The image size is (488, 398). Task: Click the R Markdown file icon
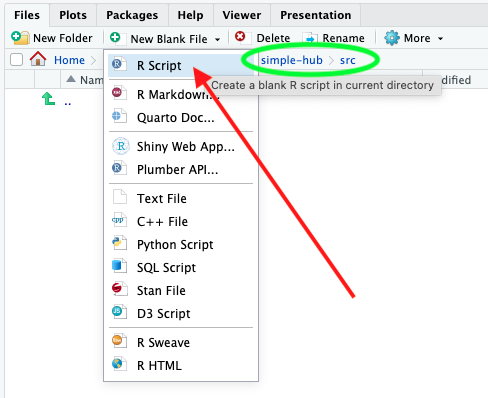(x=119, y=93)
